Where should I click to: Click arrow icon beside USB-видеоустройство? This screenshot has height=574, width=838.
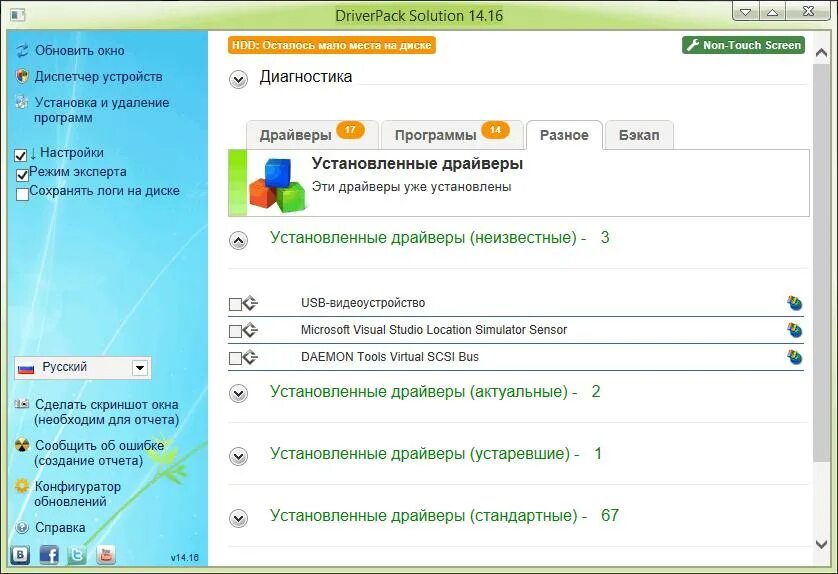(x=250, y=304)
